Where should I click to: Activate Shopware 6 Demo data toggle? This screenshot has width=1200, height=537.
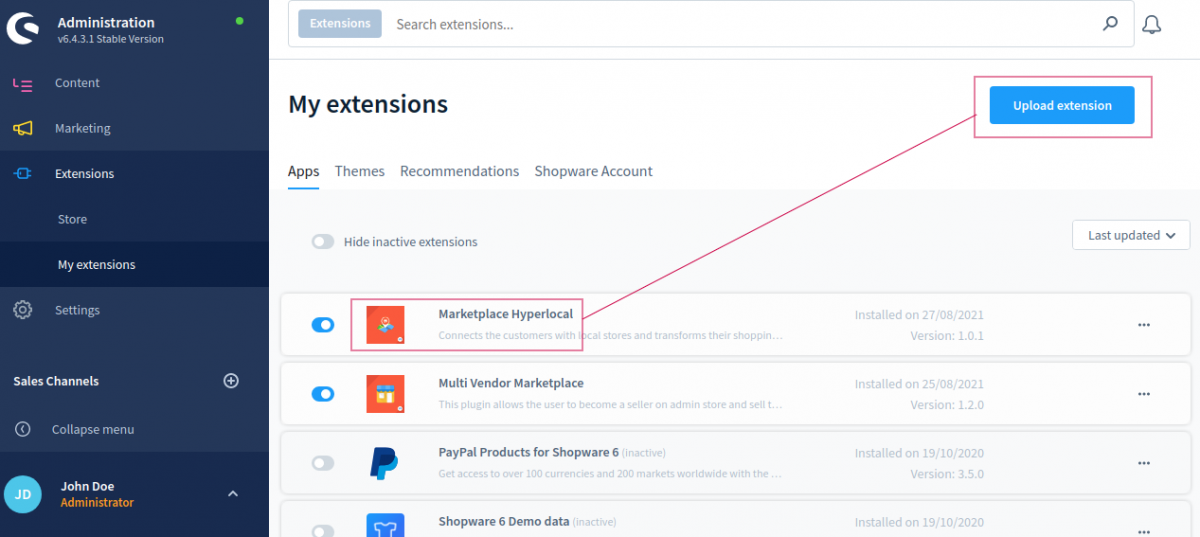tap(323, 531)
